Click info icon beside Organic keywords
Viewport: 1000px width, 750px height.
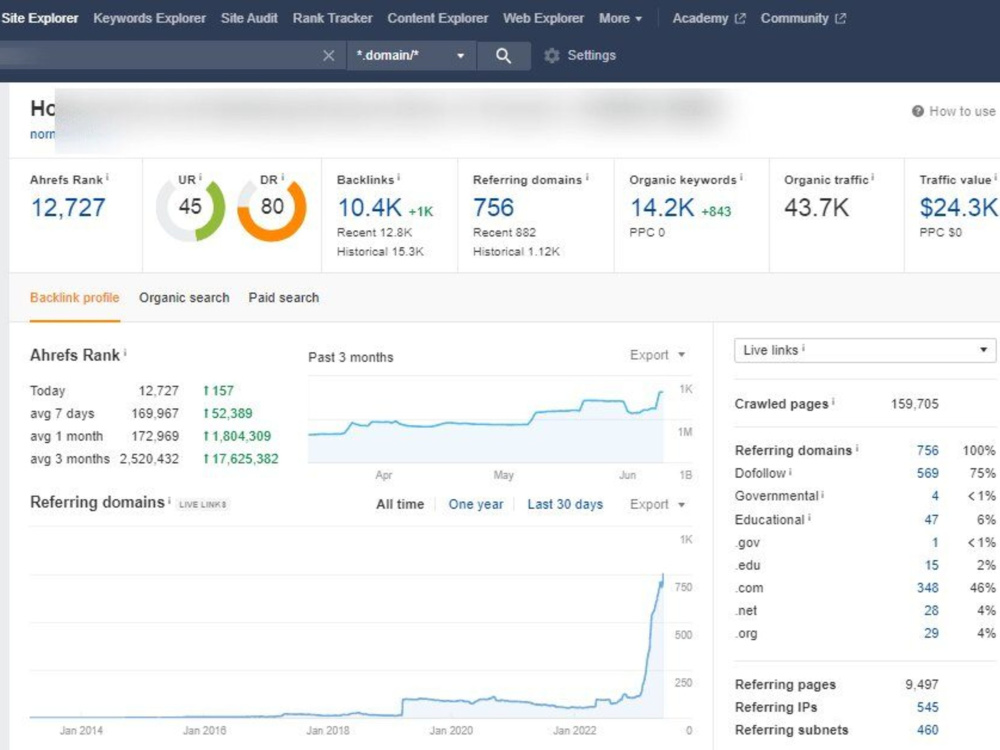click(741, 177)
